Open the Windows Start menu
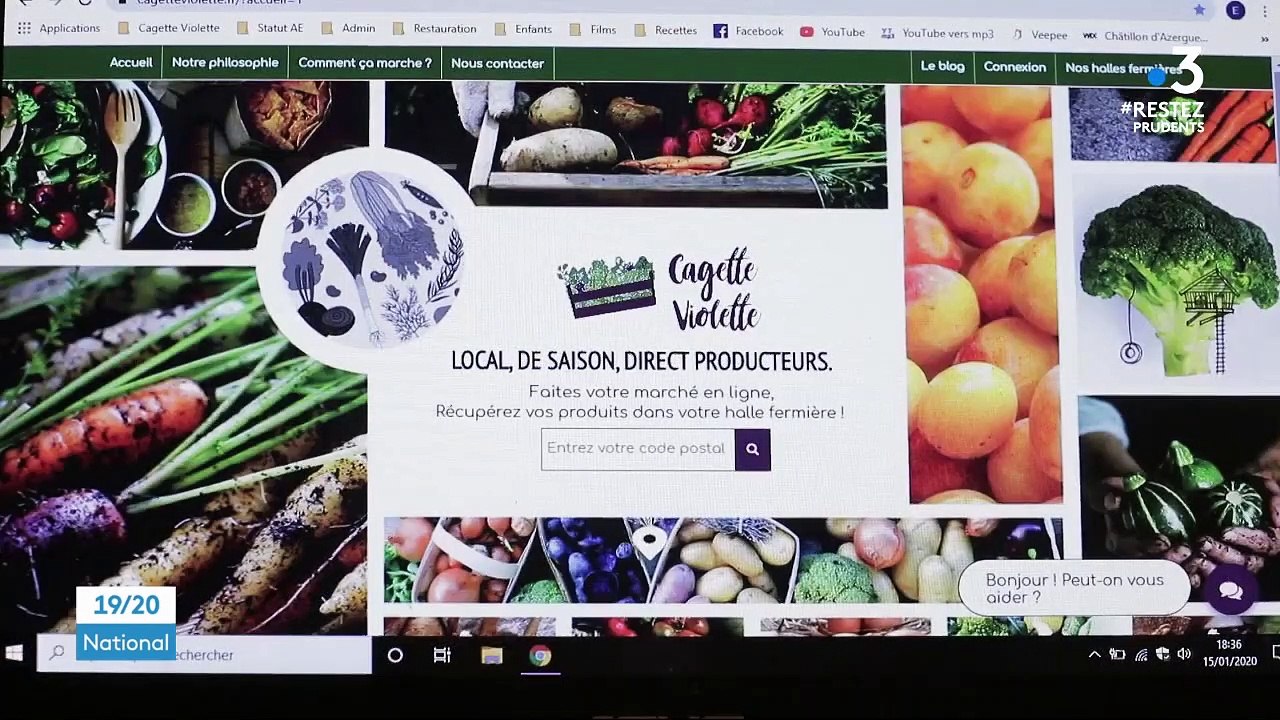 tap(14, 654)
